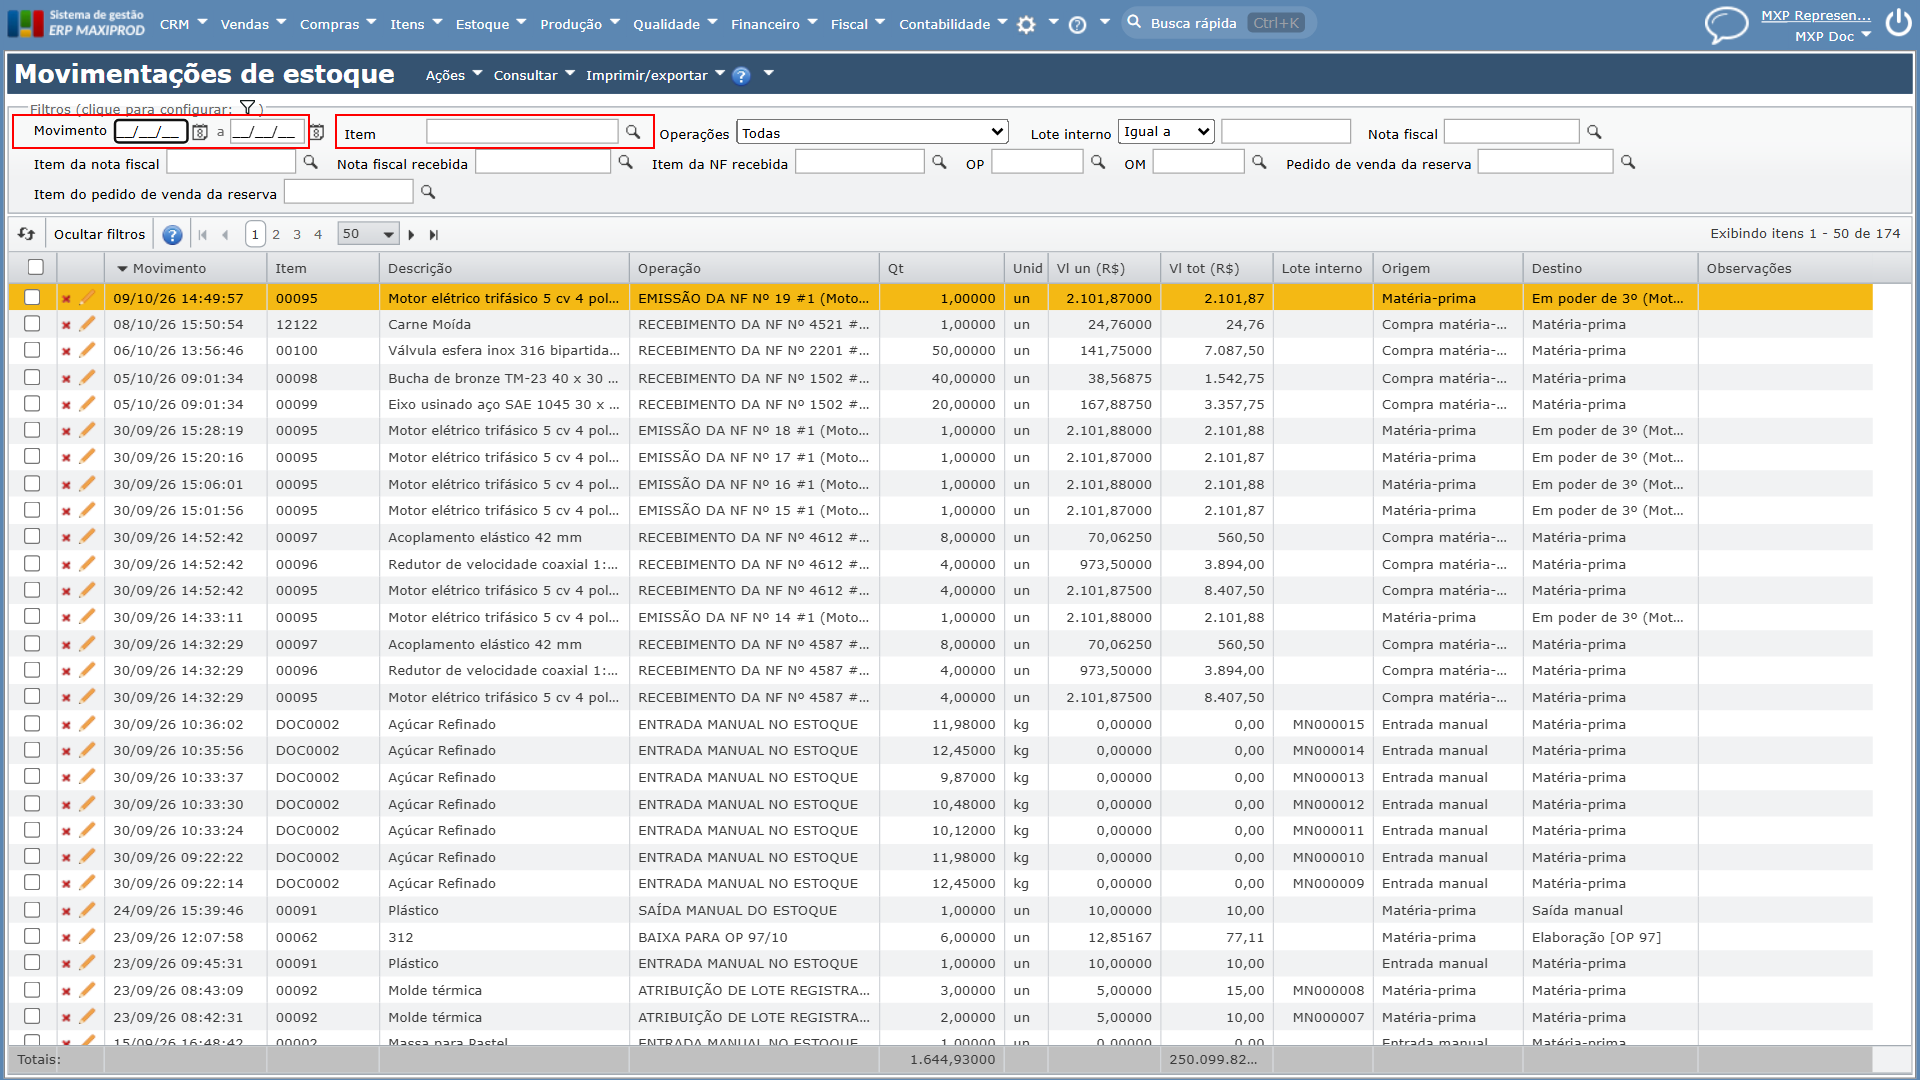Go to page 3
The height and width of the screenshot is (1080, 1920).
point(297,234)
